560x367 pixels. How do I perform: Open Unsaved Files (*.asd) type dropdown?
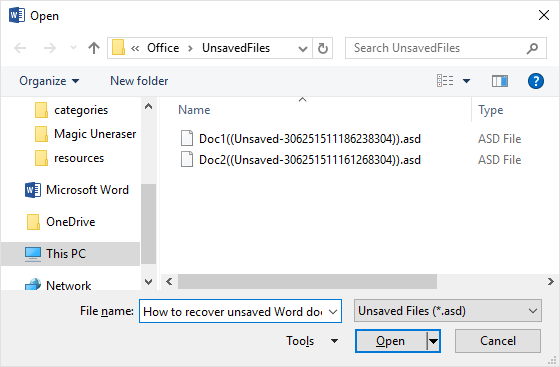pyautogui.click(x=448, y=311)
